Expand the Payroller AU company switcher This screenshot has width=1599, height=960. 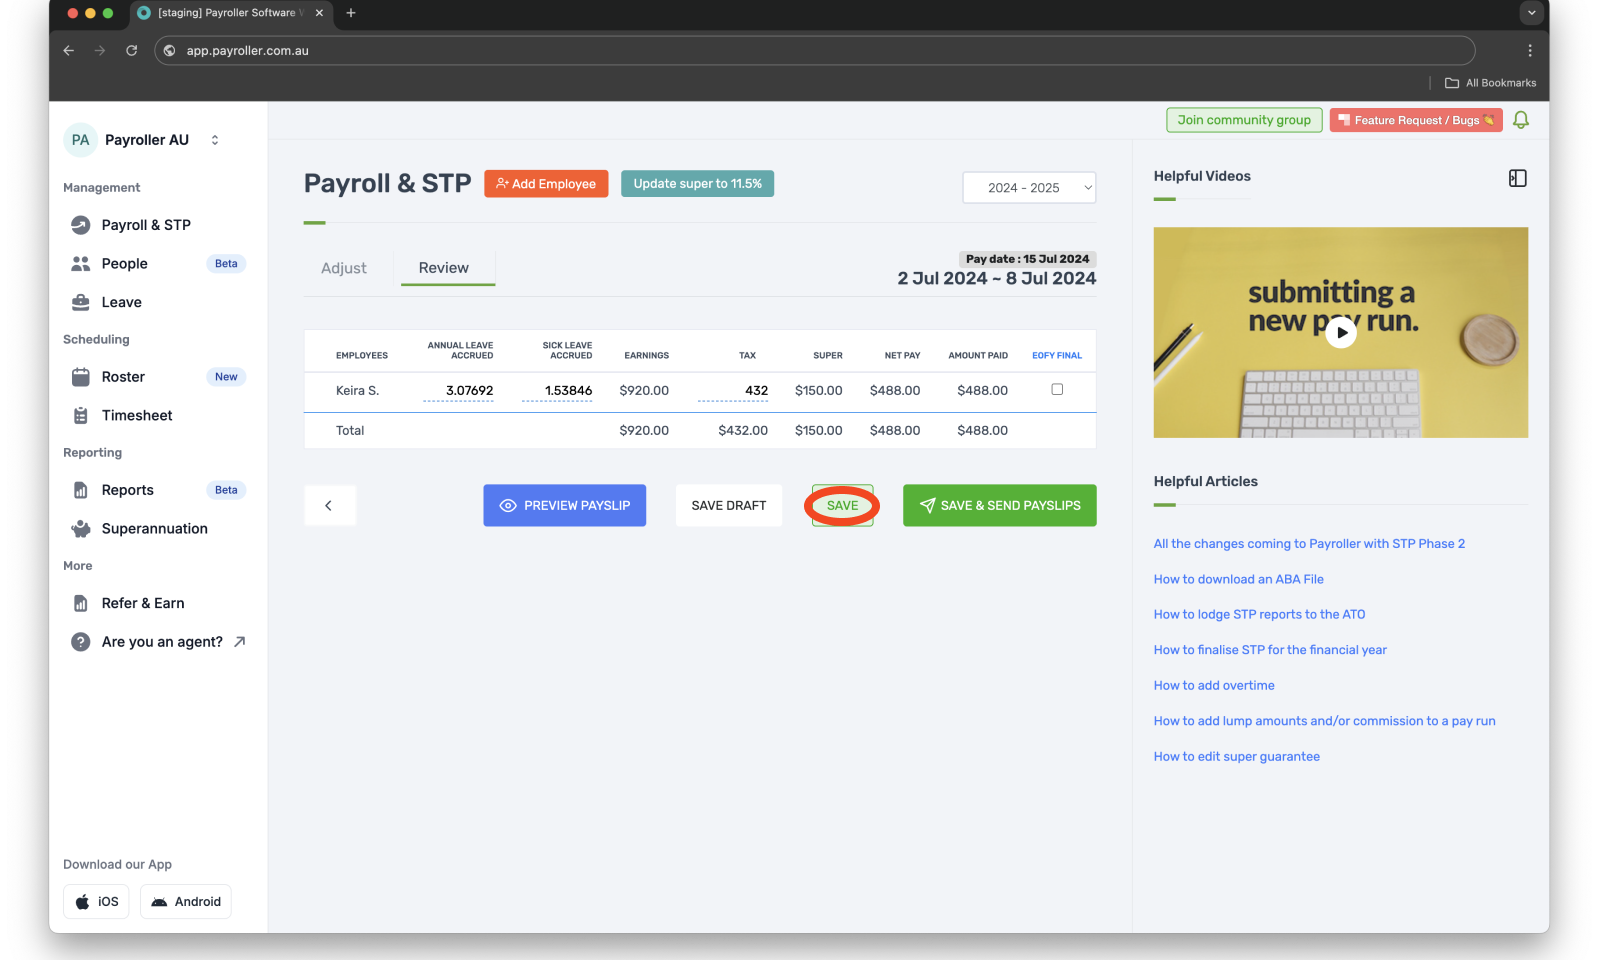point(214,140)
